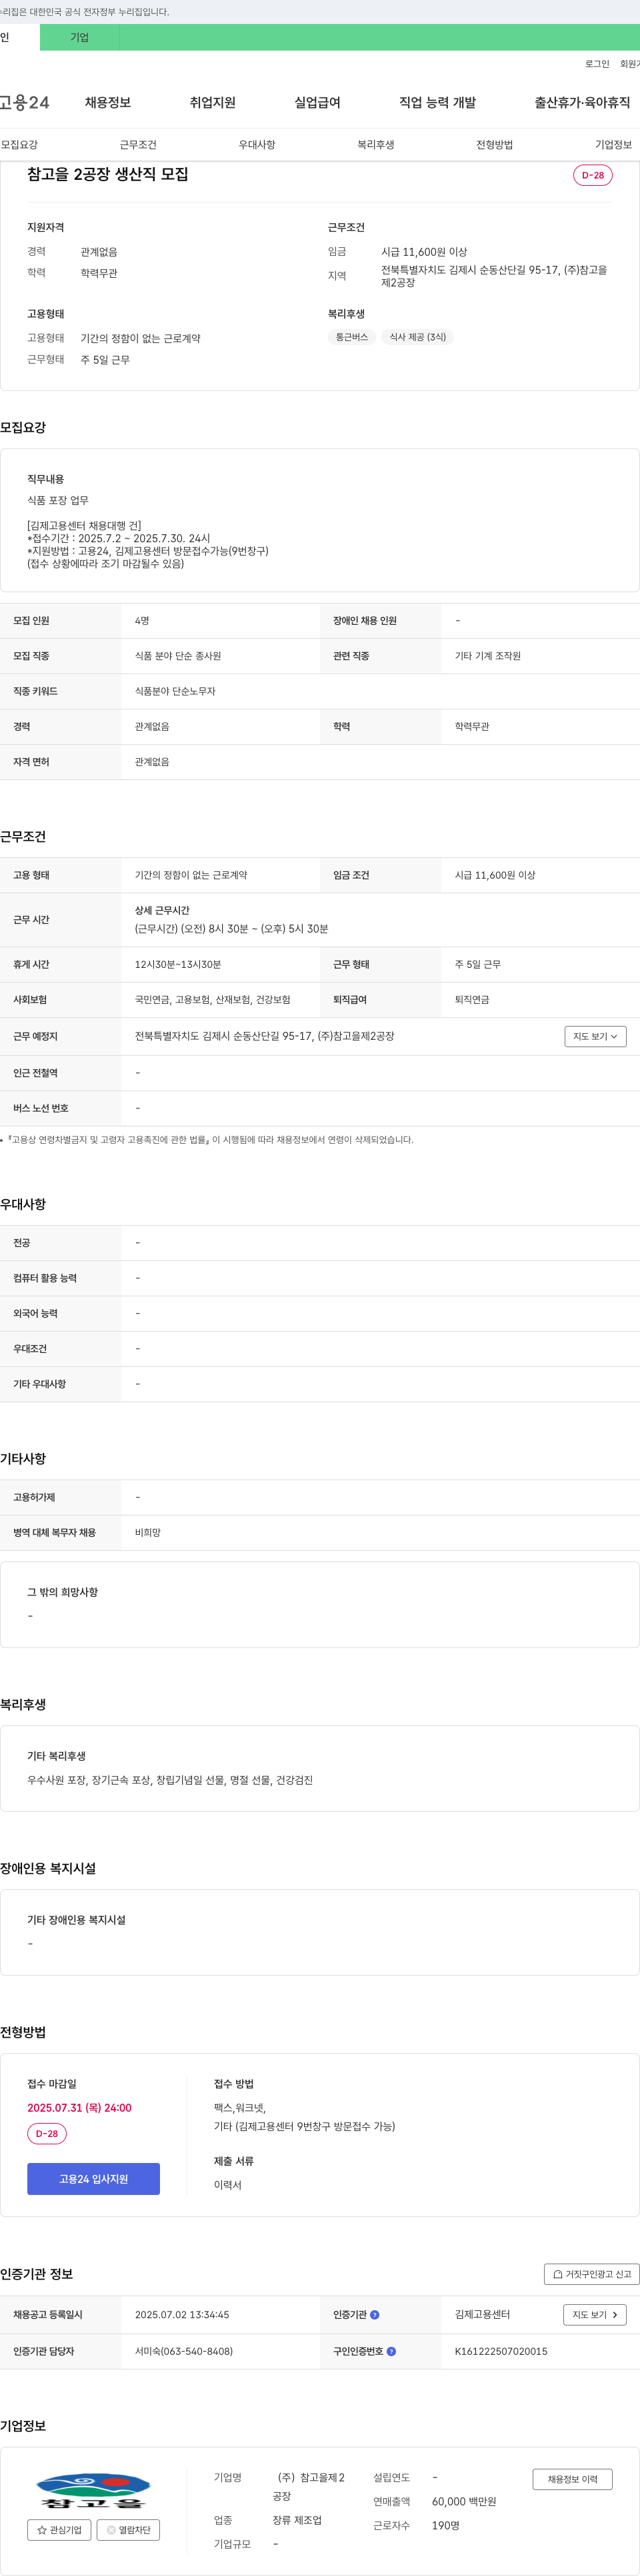
Task: Open 취업지원 main menu
Action: pos(213,102)
